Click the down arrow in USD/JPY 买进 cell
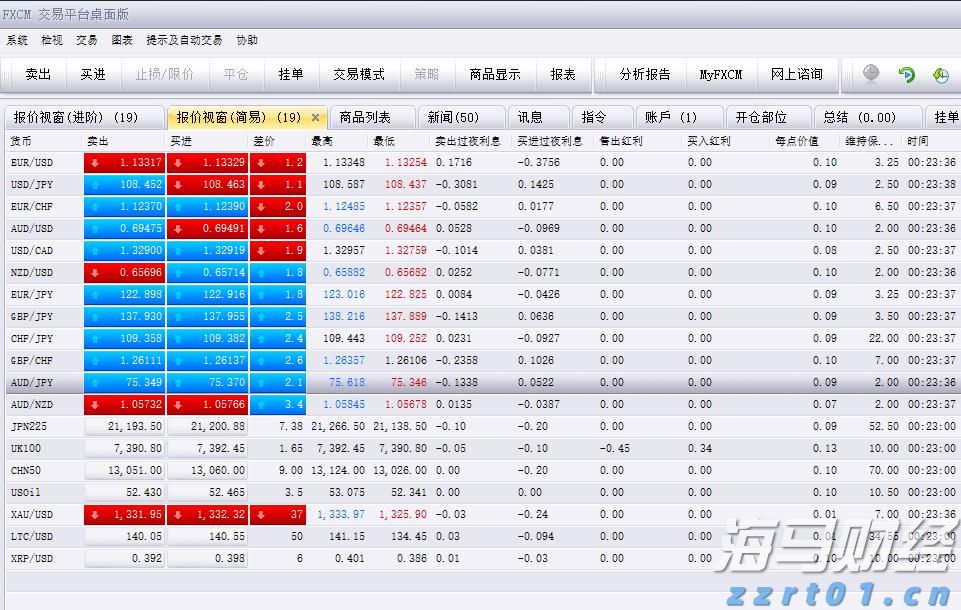Image resolution: width=961 pixels, height=610 pixels. [177, 184]
